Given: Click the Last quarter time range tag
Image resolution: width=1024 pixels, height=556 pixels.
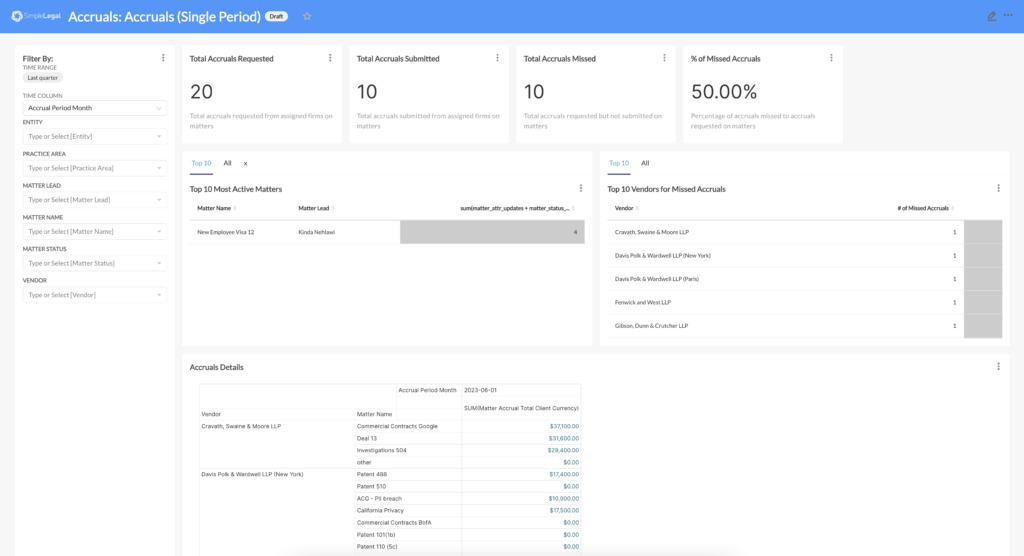Looking at the screenshot, I should (43, 77).
